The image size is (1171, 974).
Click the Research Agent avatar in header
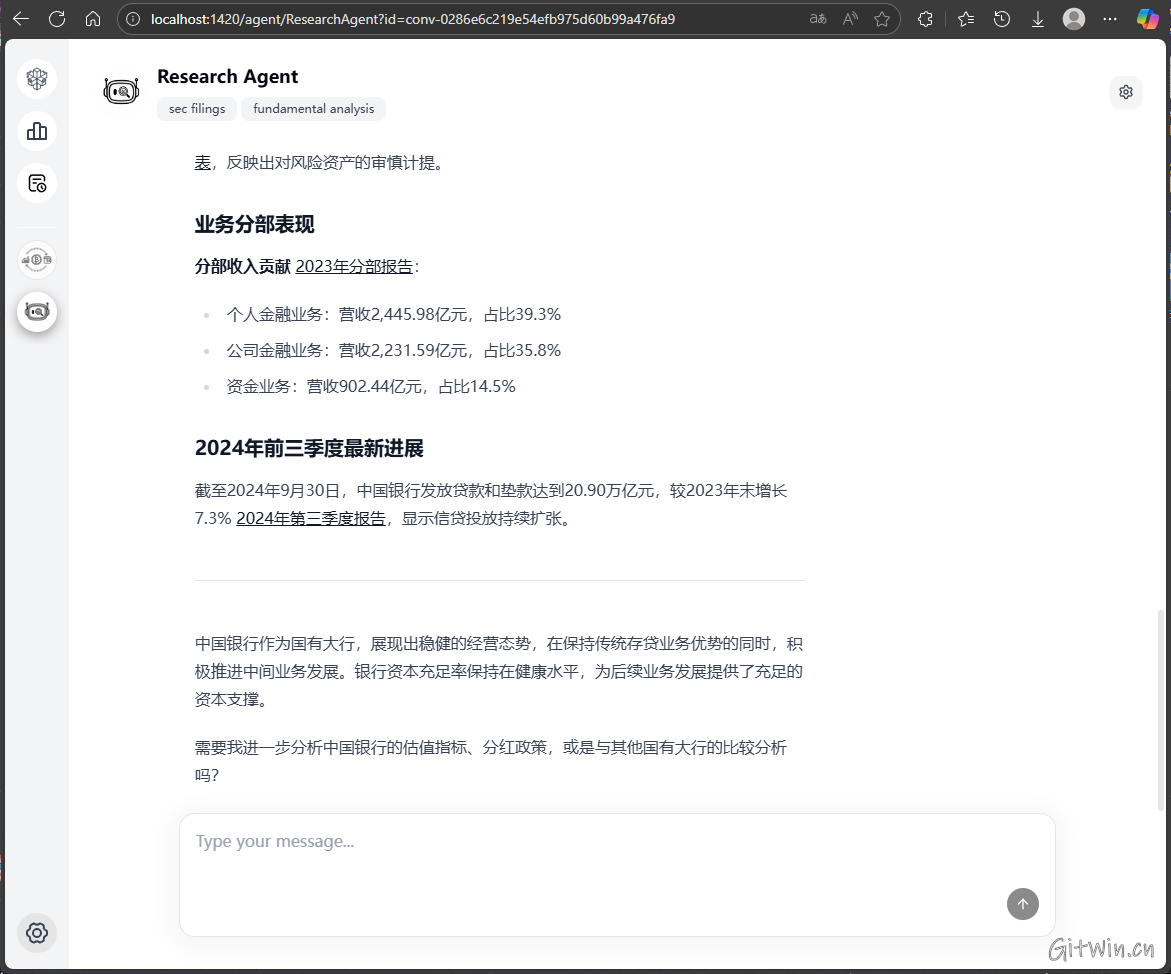pyautogui.click(x=121, y=92)
